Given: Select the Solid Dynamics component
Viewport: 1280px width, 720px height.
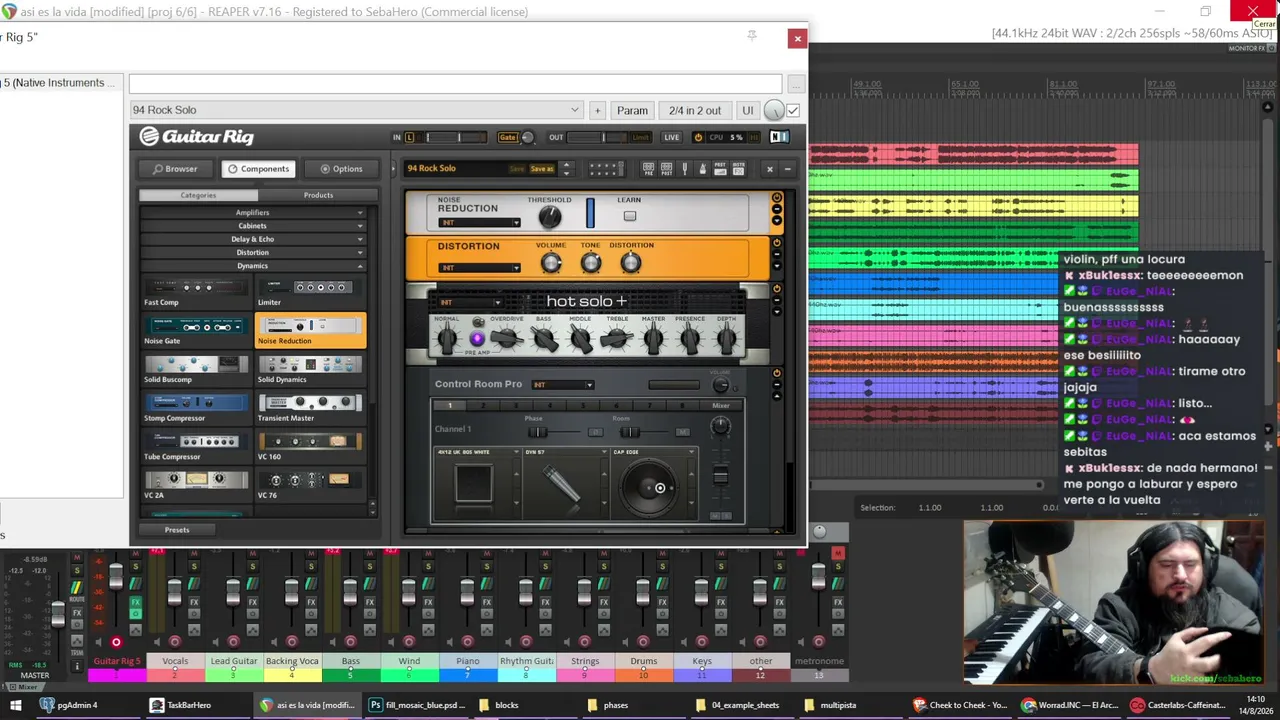Looking at the screenshot, I should [310, 370].
